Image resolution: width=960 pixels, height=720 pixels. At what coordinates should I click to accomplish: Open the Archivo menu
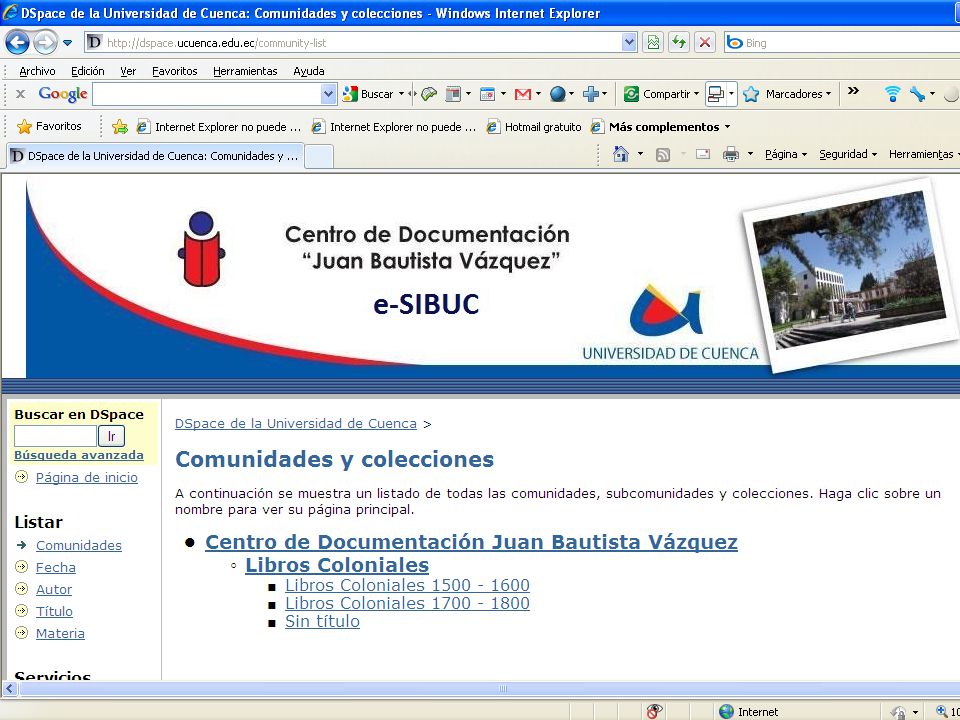37,71
